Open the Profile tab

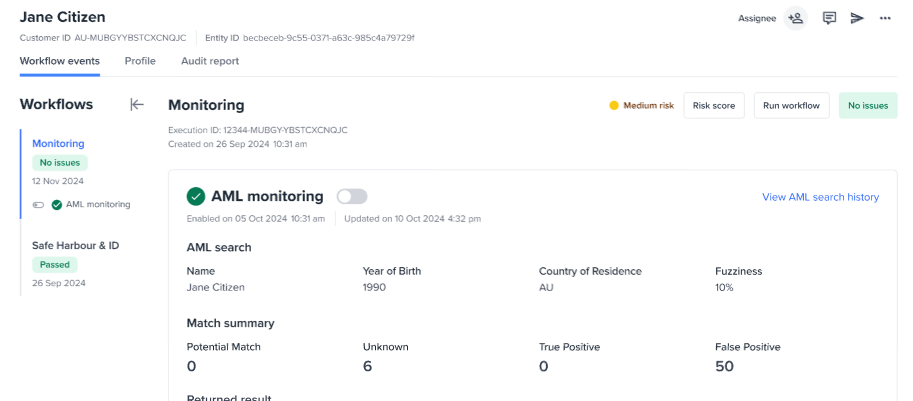[140, 61]
